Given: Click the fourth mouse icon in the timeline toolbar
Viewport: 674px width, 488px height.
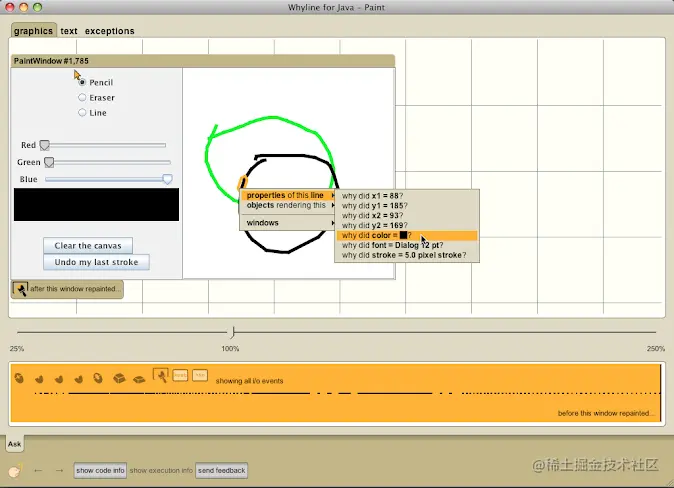Looking at the screenshot, I should [x=79, y=379].
